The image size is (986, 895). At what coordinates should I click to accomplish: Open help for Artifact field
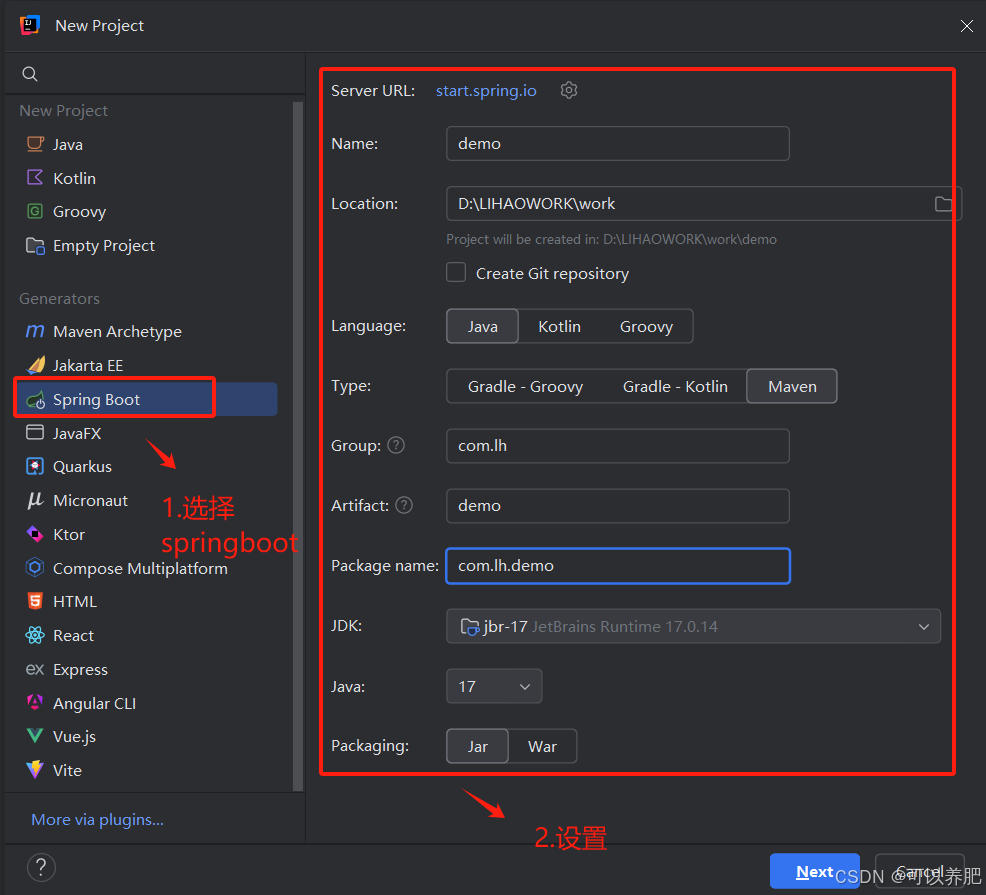click(404, 505)
